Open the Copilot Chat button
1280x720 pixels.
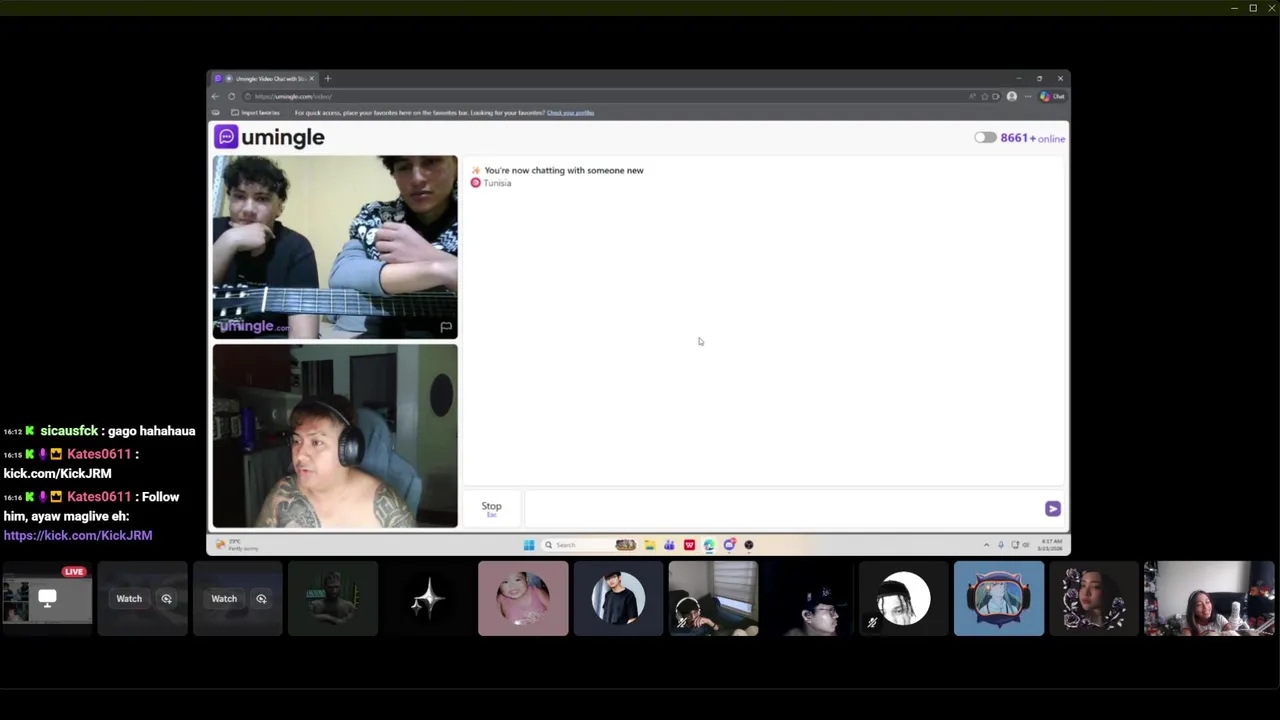[x=1052, y=96]
